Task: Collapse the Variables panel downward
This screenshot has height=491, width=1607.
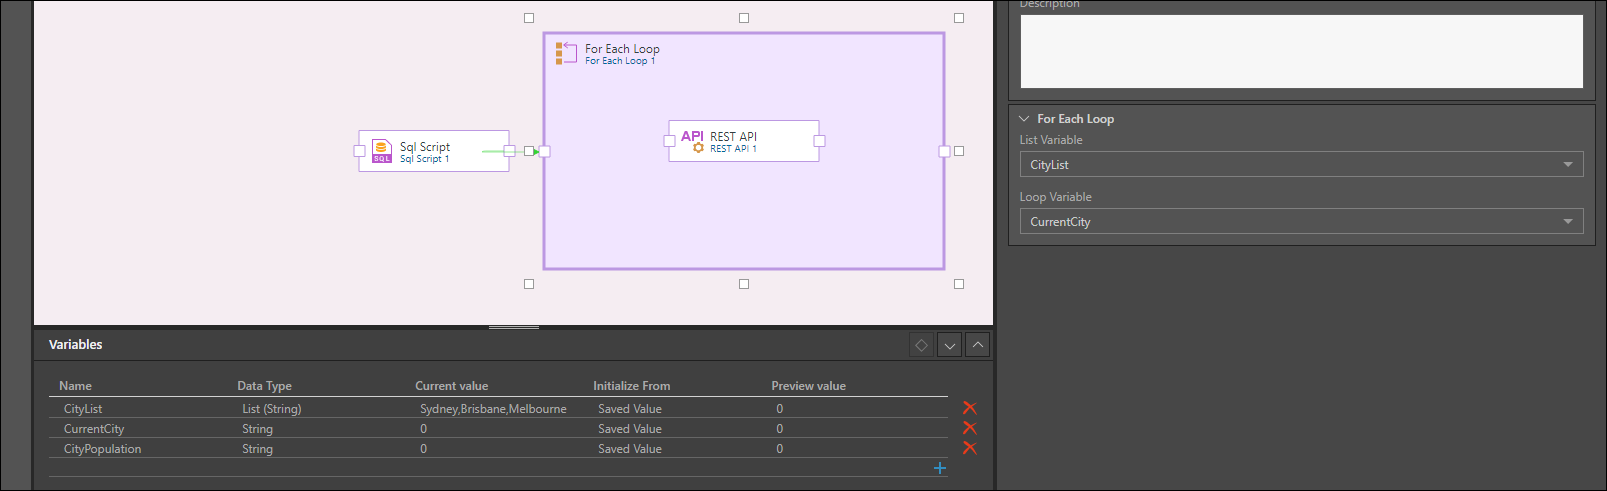Action: 950,345
